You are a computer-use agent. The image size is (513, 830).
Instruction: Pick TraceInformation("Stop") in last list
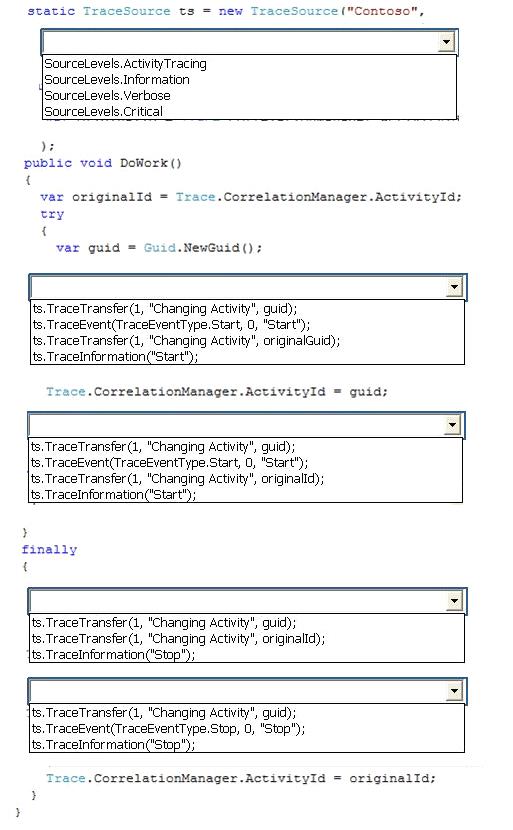coord(113,745)
